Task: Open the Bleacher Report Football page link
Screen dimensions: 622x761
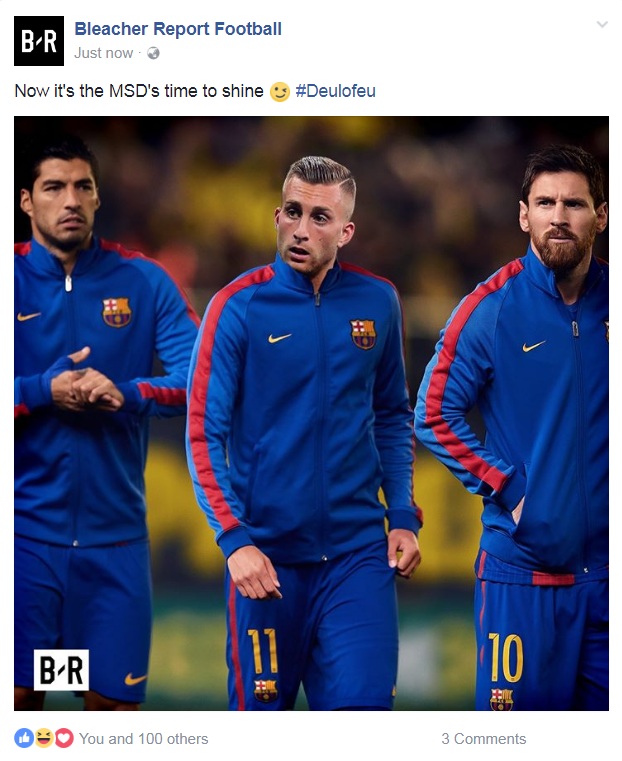Action: tap(178, 29)
